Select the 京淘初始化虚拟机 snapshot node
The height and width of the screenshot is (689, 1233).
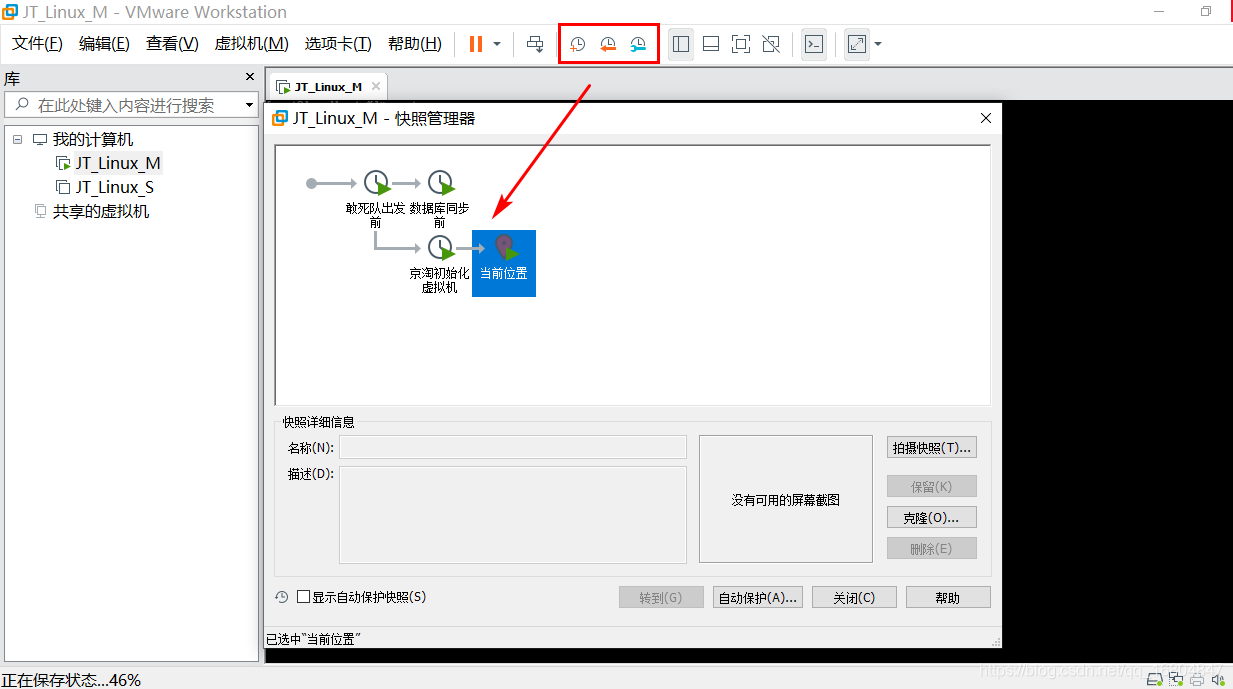tap(440, 264)
